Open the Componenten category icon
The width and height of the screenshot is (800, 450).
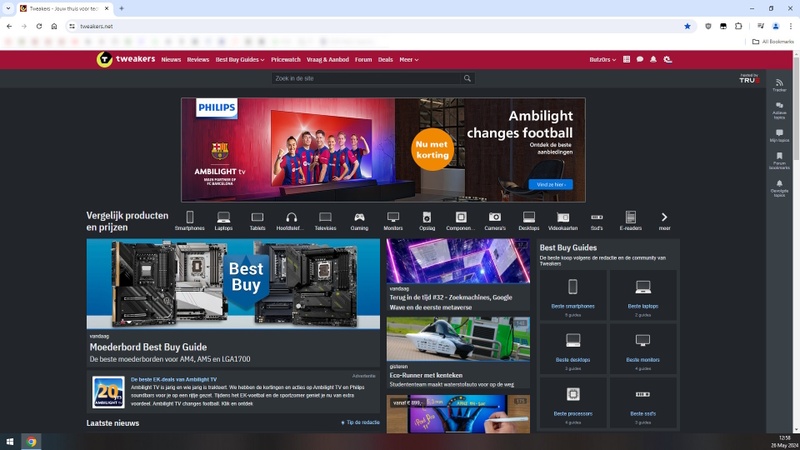(x=461, y=221)
